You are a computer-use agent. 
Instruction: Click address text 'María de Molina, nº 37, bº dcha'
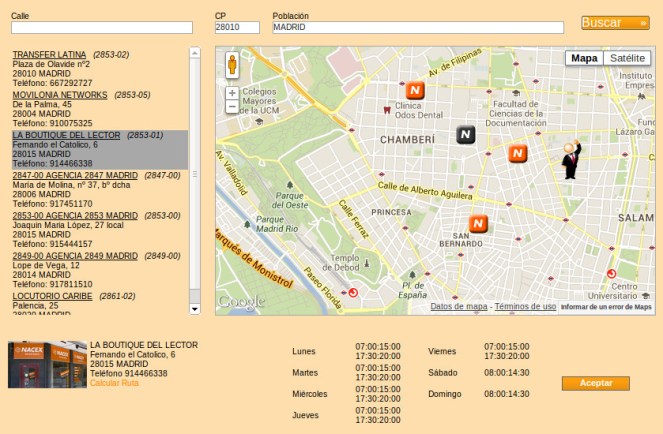pos(71,185)
